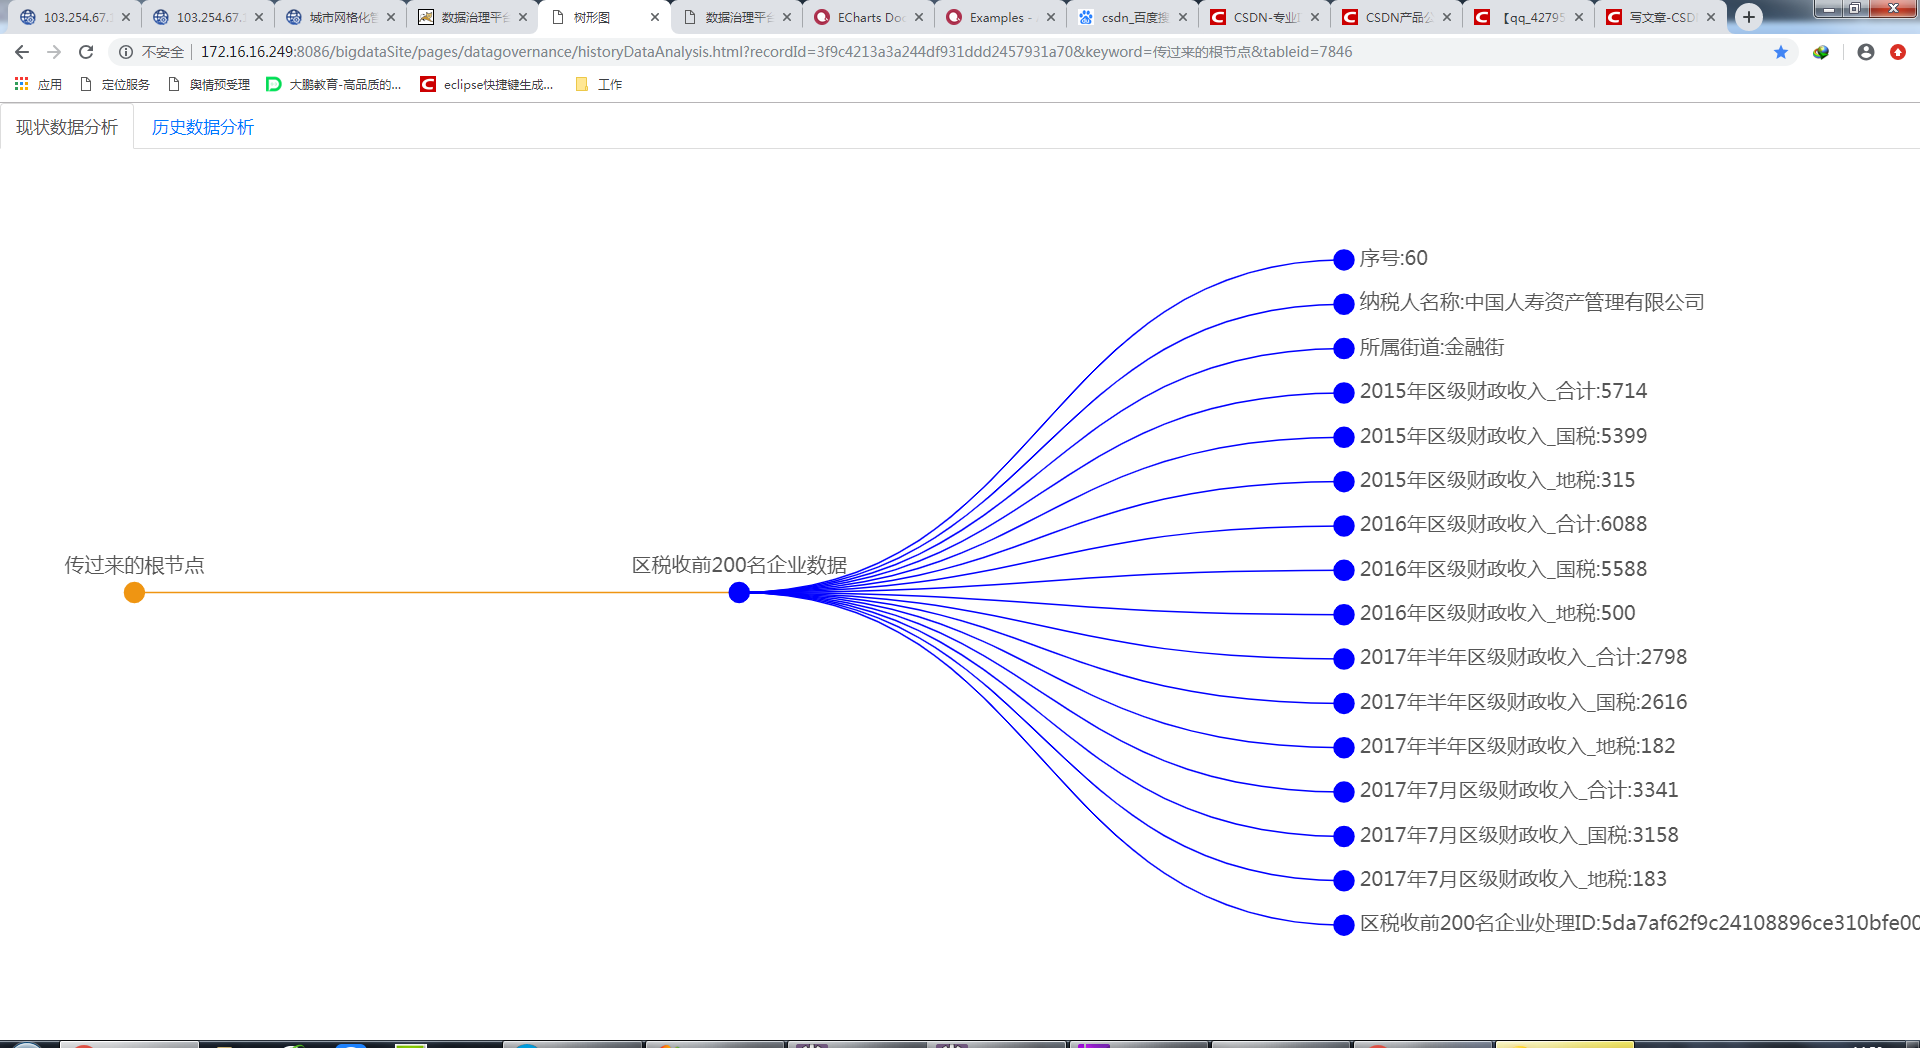This screenshot has width=1920, height=1048.
Task: Switch to the 历史数据分析 tab
Action: coord(203,127)
